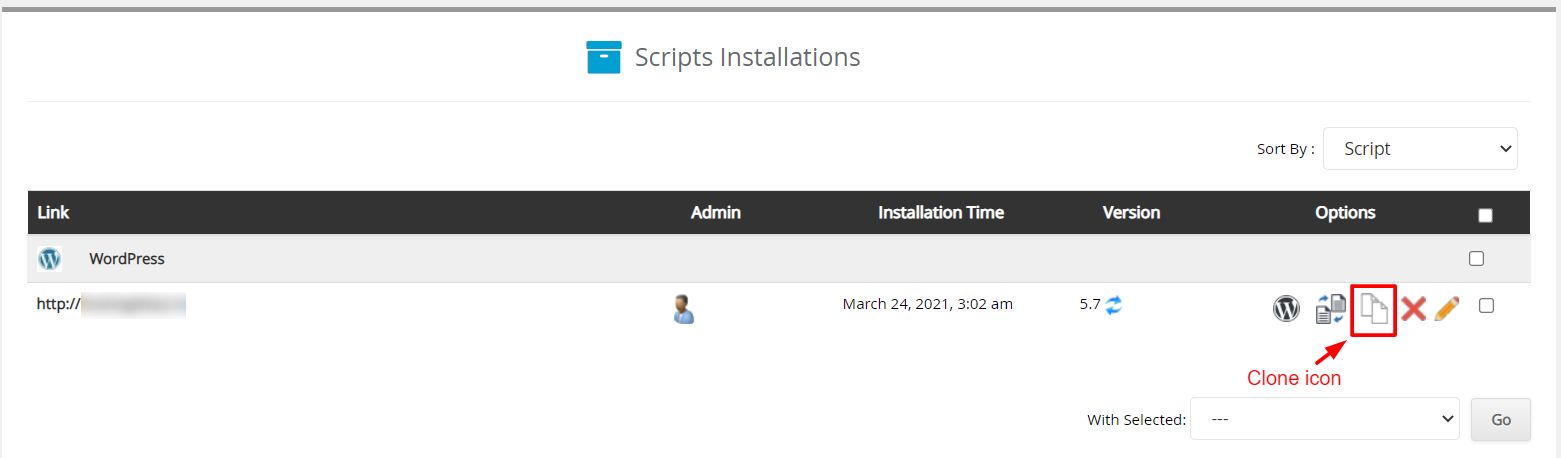
Task: Click the Installation Time column header
Action: [x=941, y=212]
